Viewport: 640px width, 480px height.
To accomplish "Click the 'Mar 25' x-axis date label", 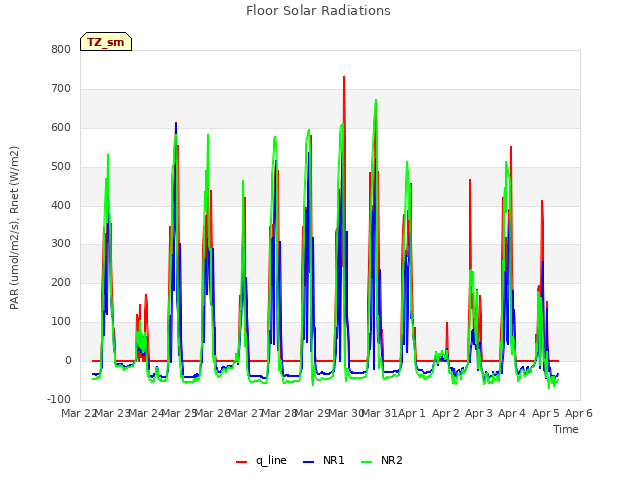I will click(x=179, y=413).
